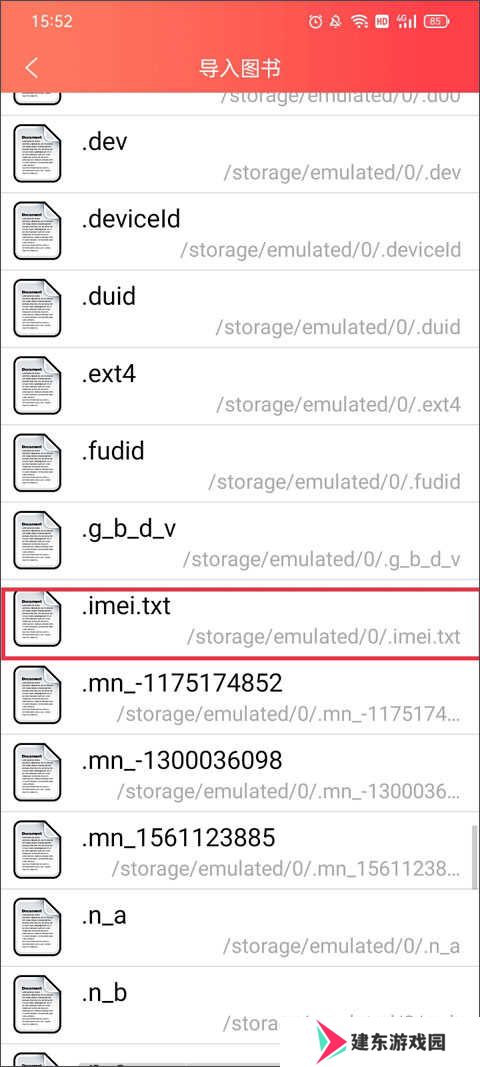
Task: Click the document icon beside .dev
Action: 37,154
